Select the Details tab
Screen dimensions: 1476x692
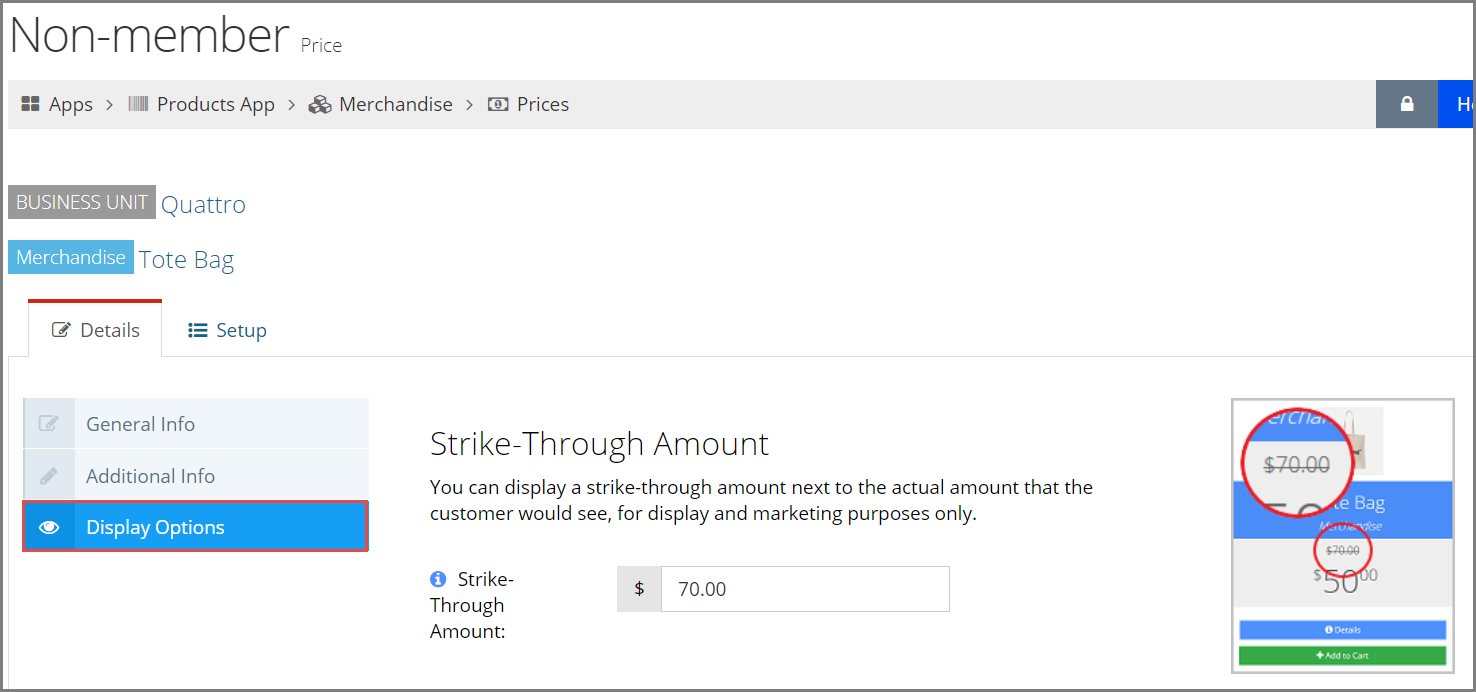(x=95, y=330)
